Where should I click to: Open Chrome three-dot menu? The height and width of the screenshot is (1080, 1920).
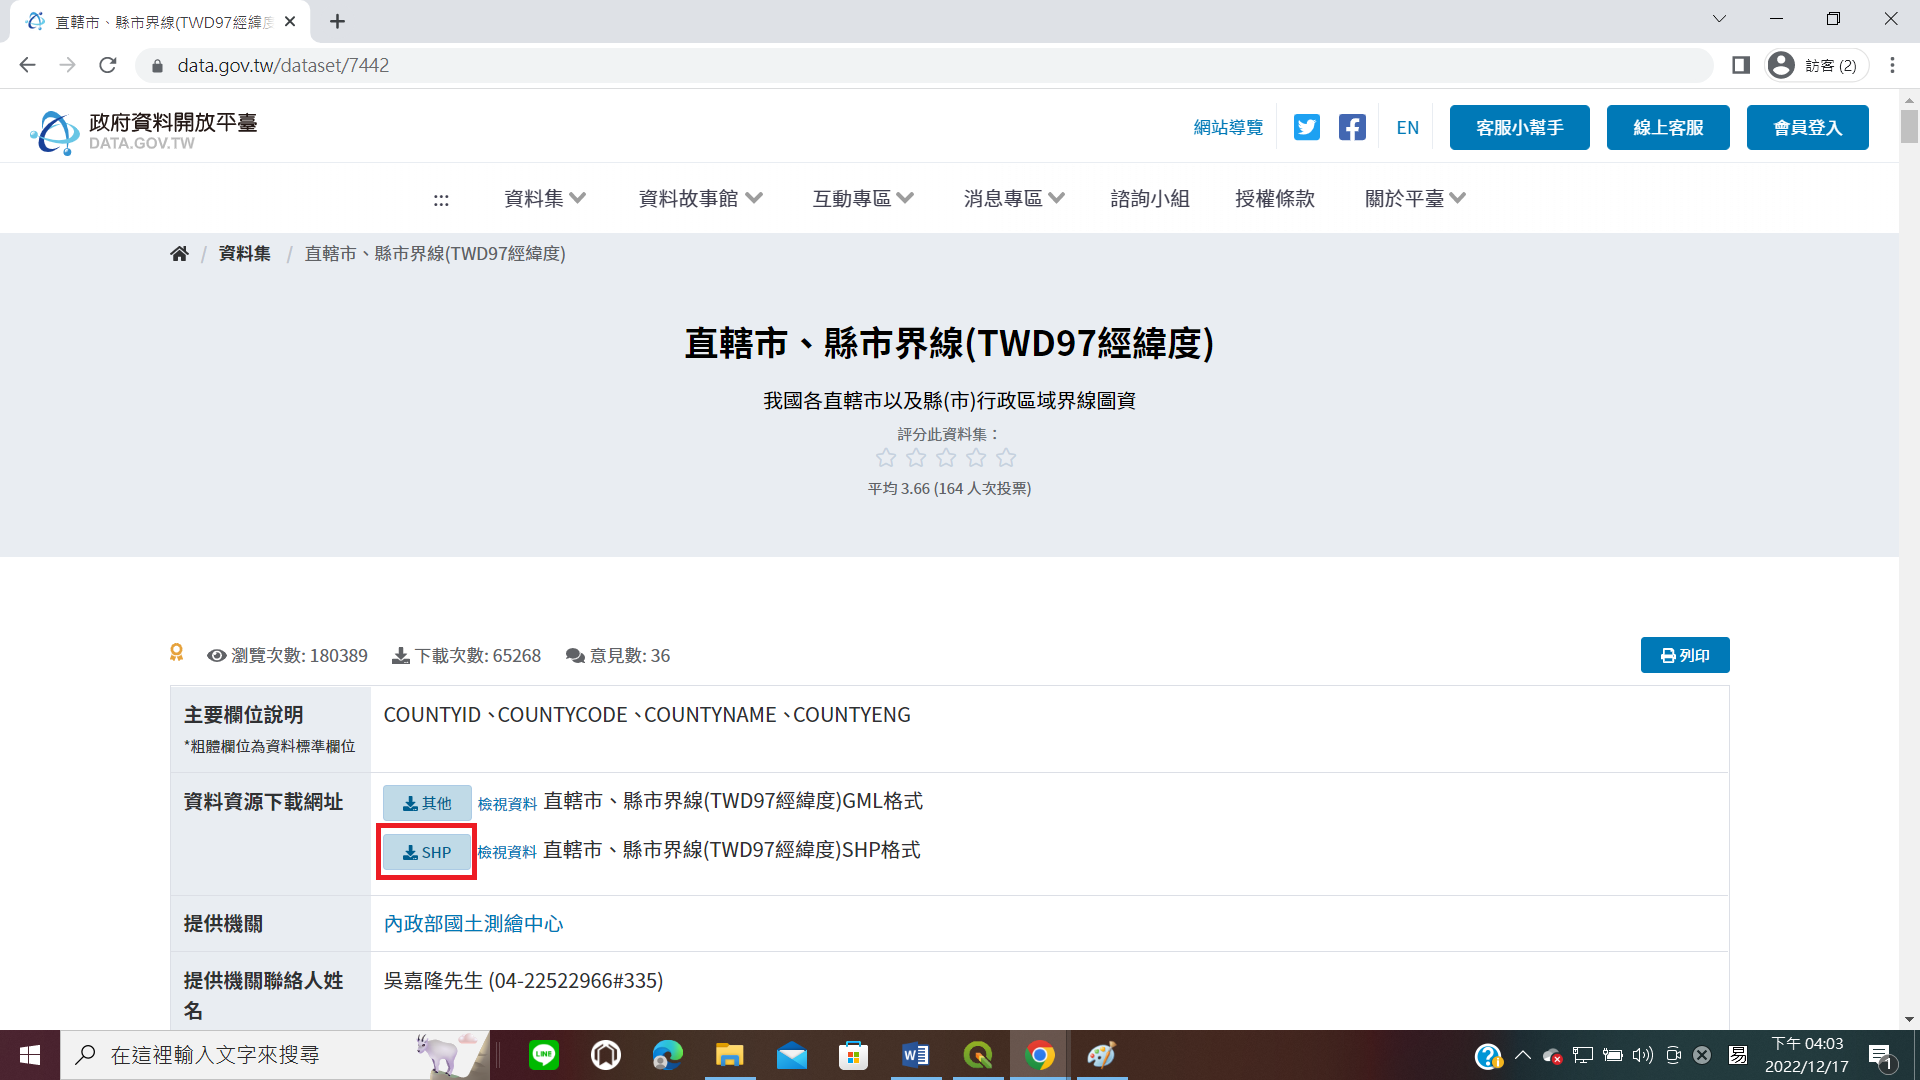(1892, 65)
